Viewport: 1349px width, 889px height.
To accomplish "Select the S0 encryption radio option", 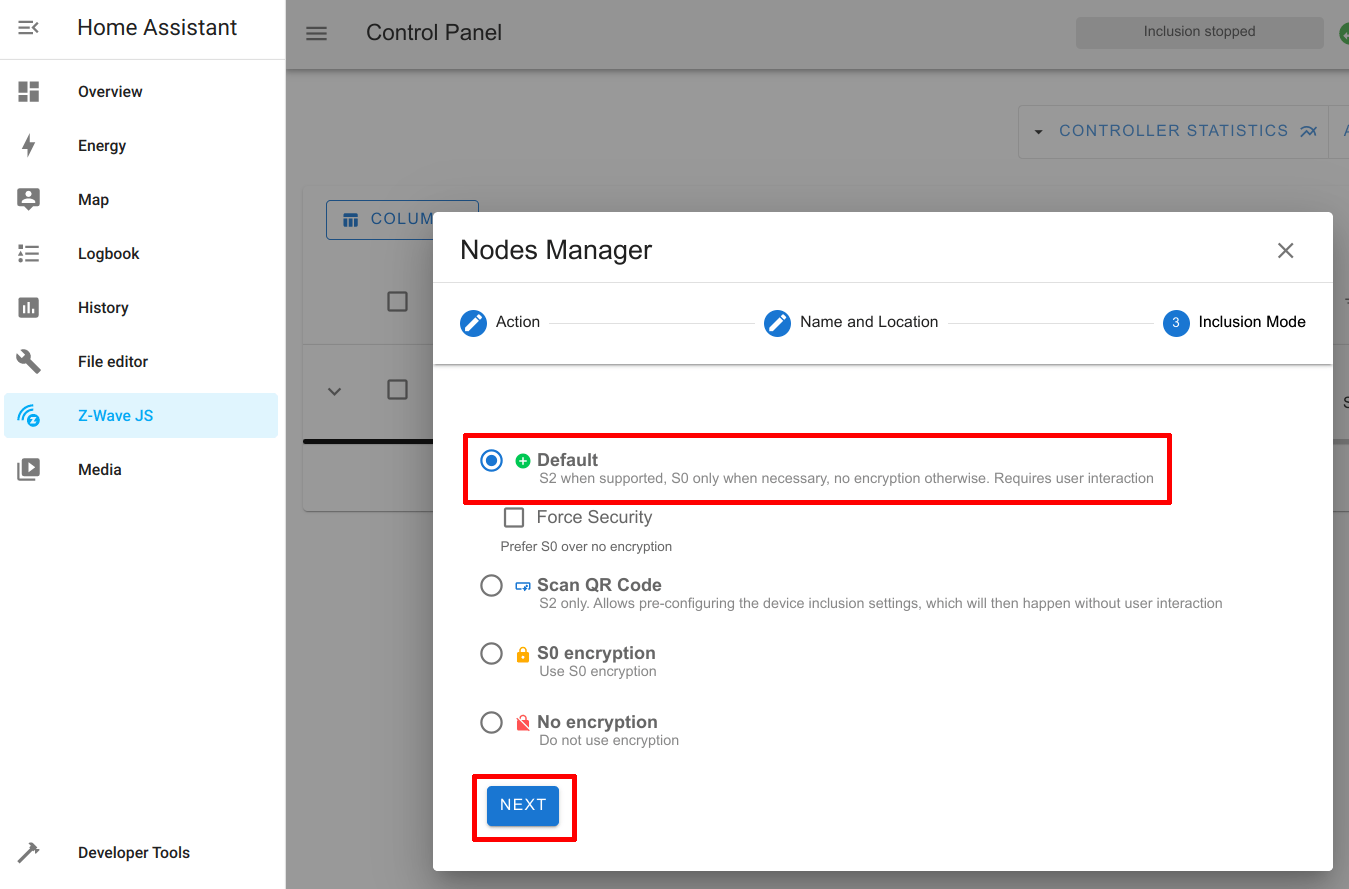I will point(491,653).
